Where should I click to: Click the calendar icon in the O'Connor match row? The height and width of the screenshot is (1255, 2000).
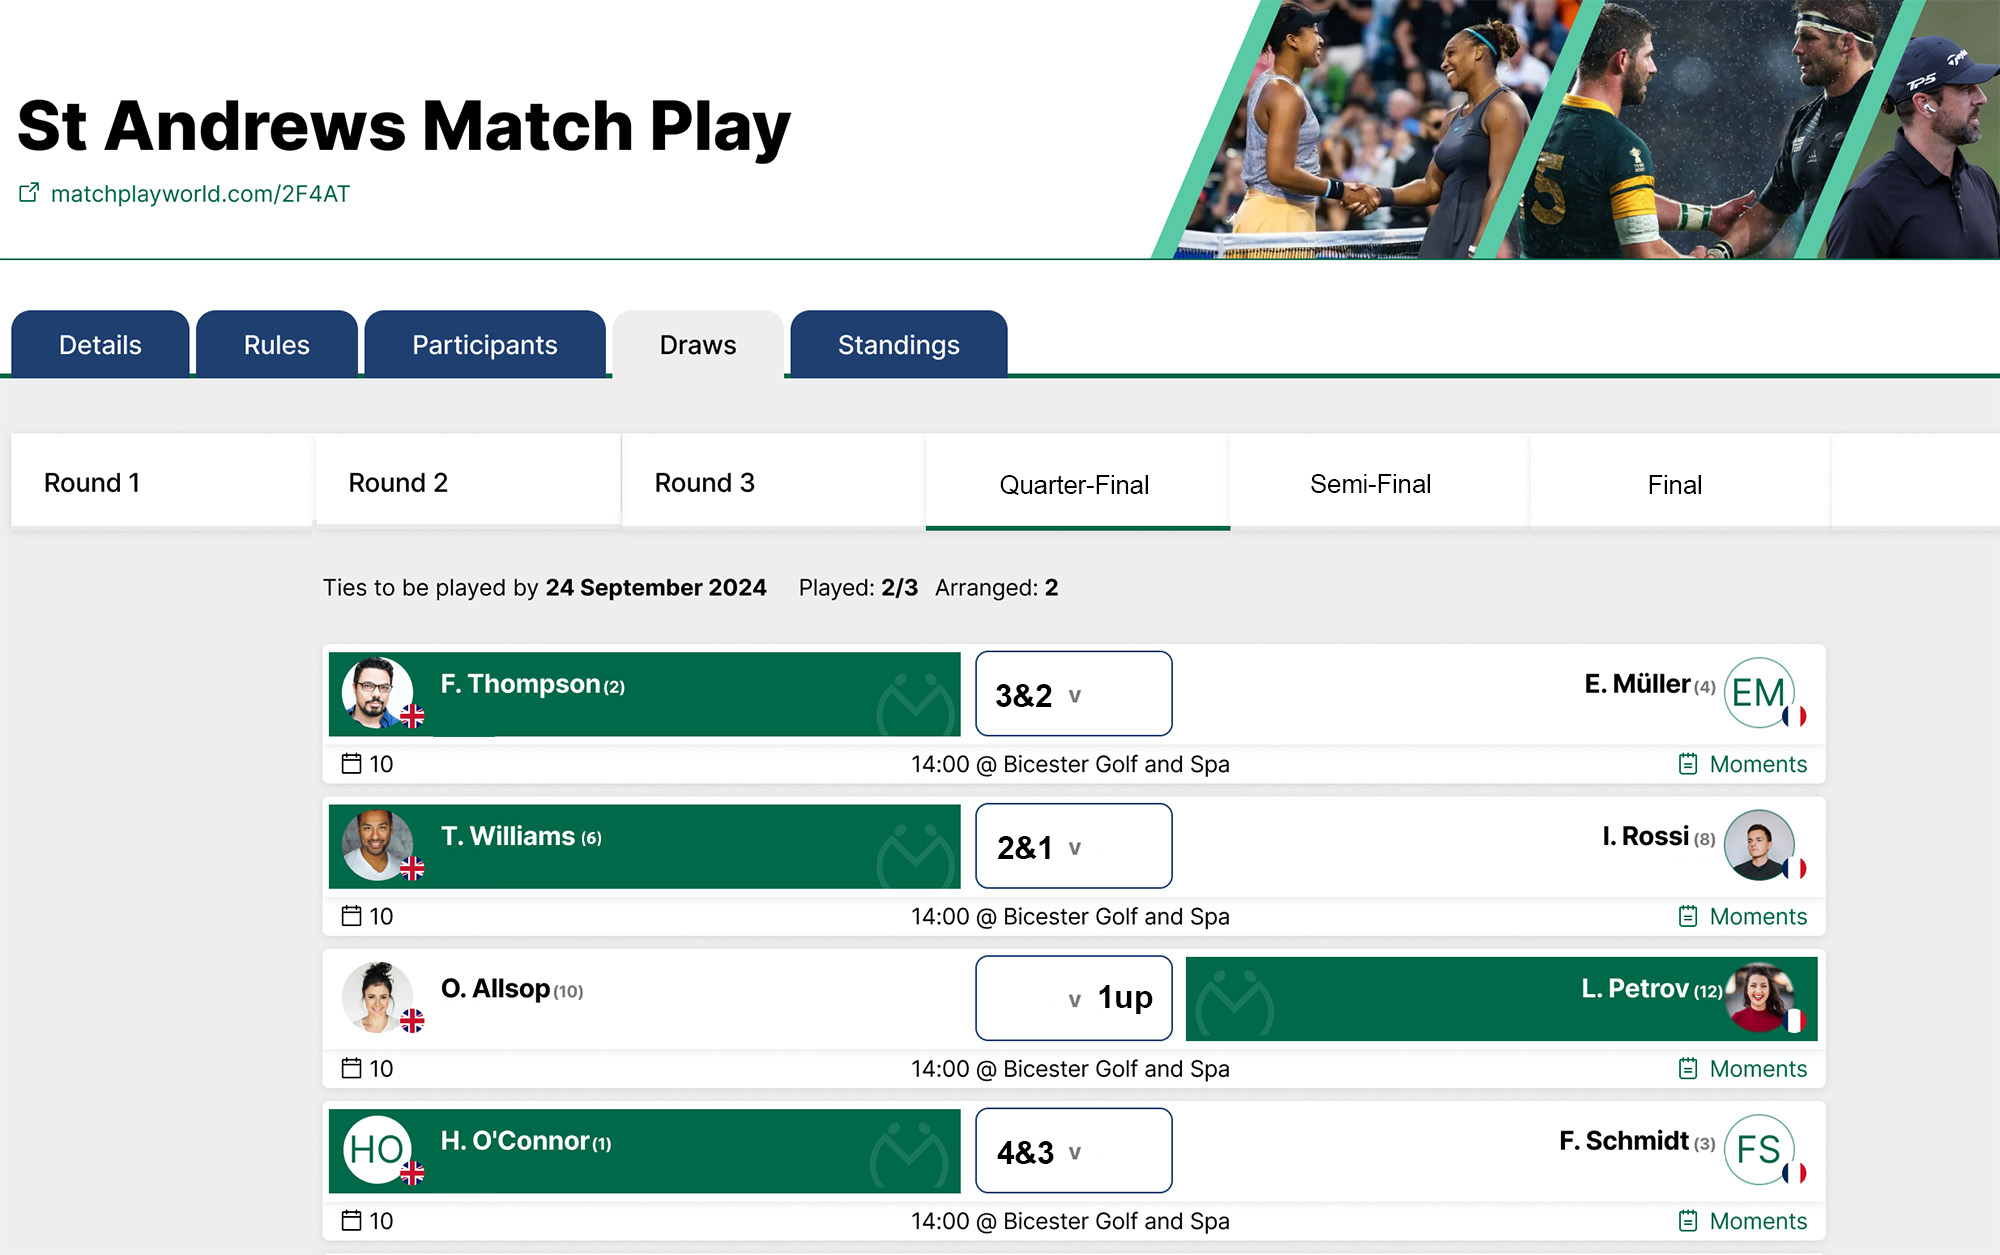pyautogui.click(x=351, y=1220)
